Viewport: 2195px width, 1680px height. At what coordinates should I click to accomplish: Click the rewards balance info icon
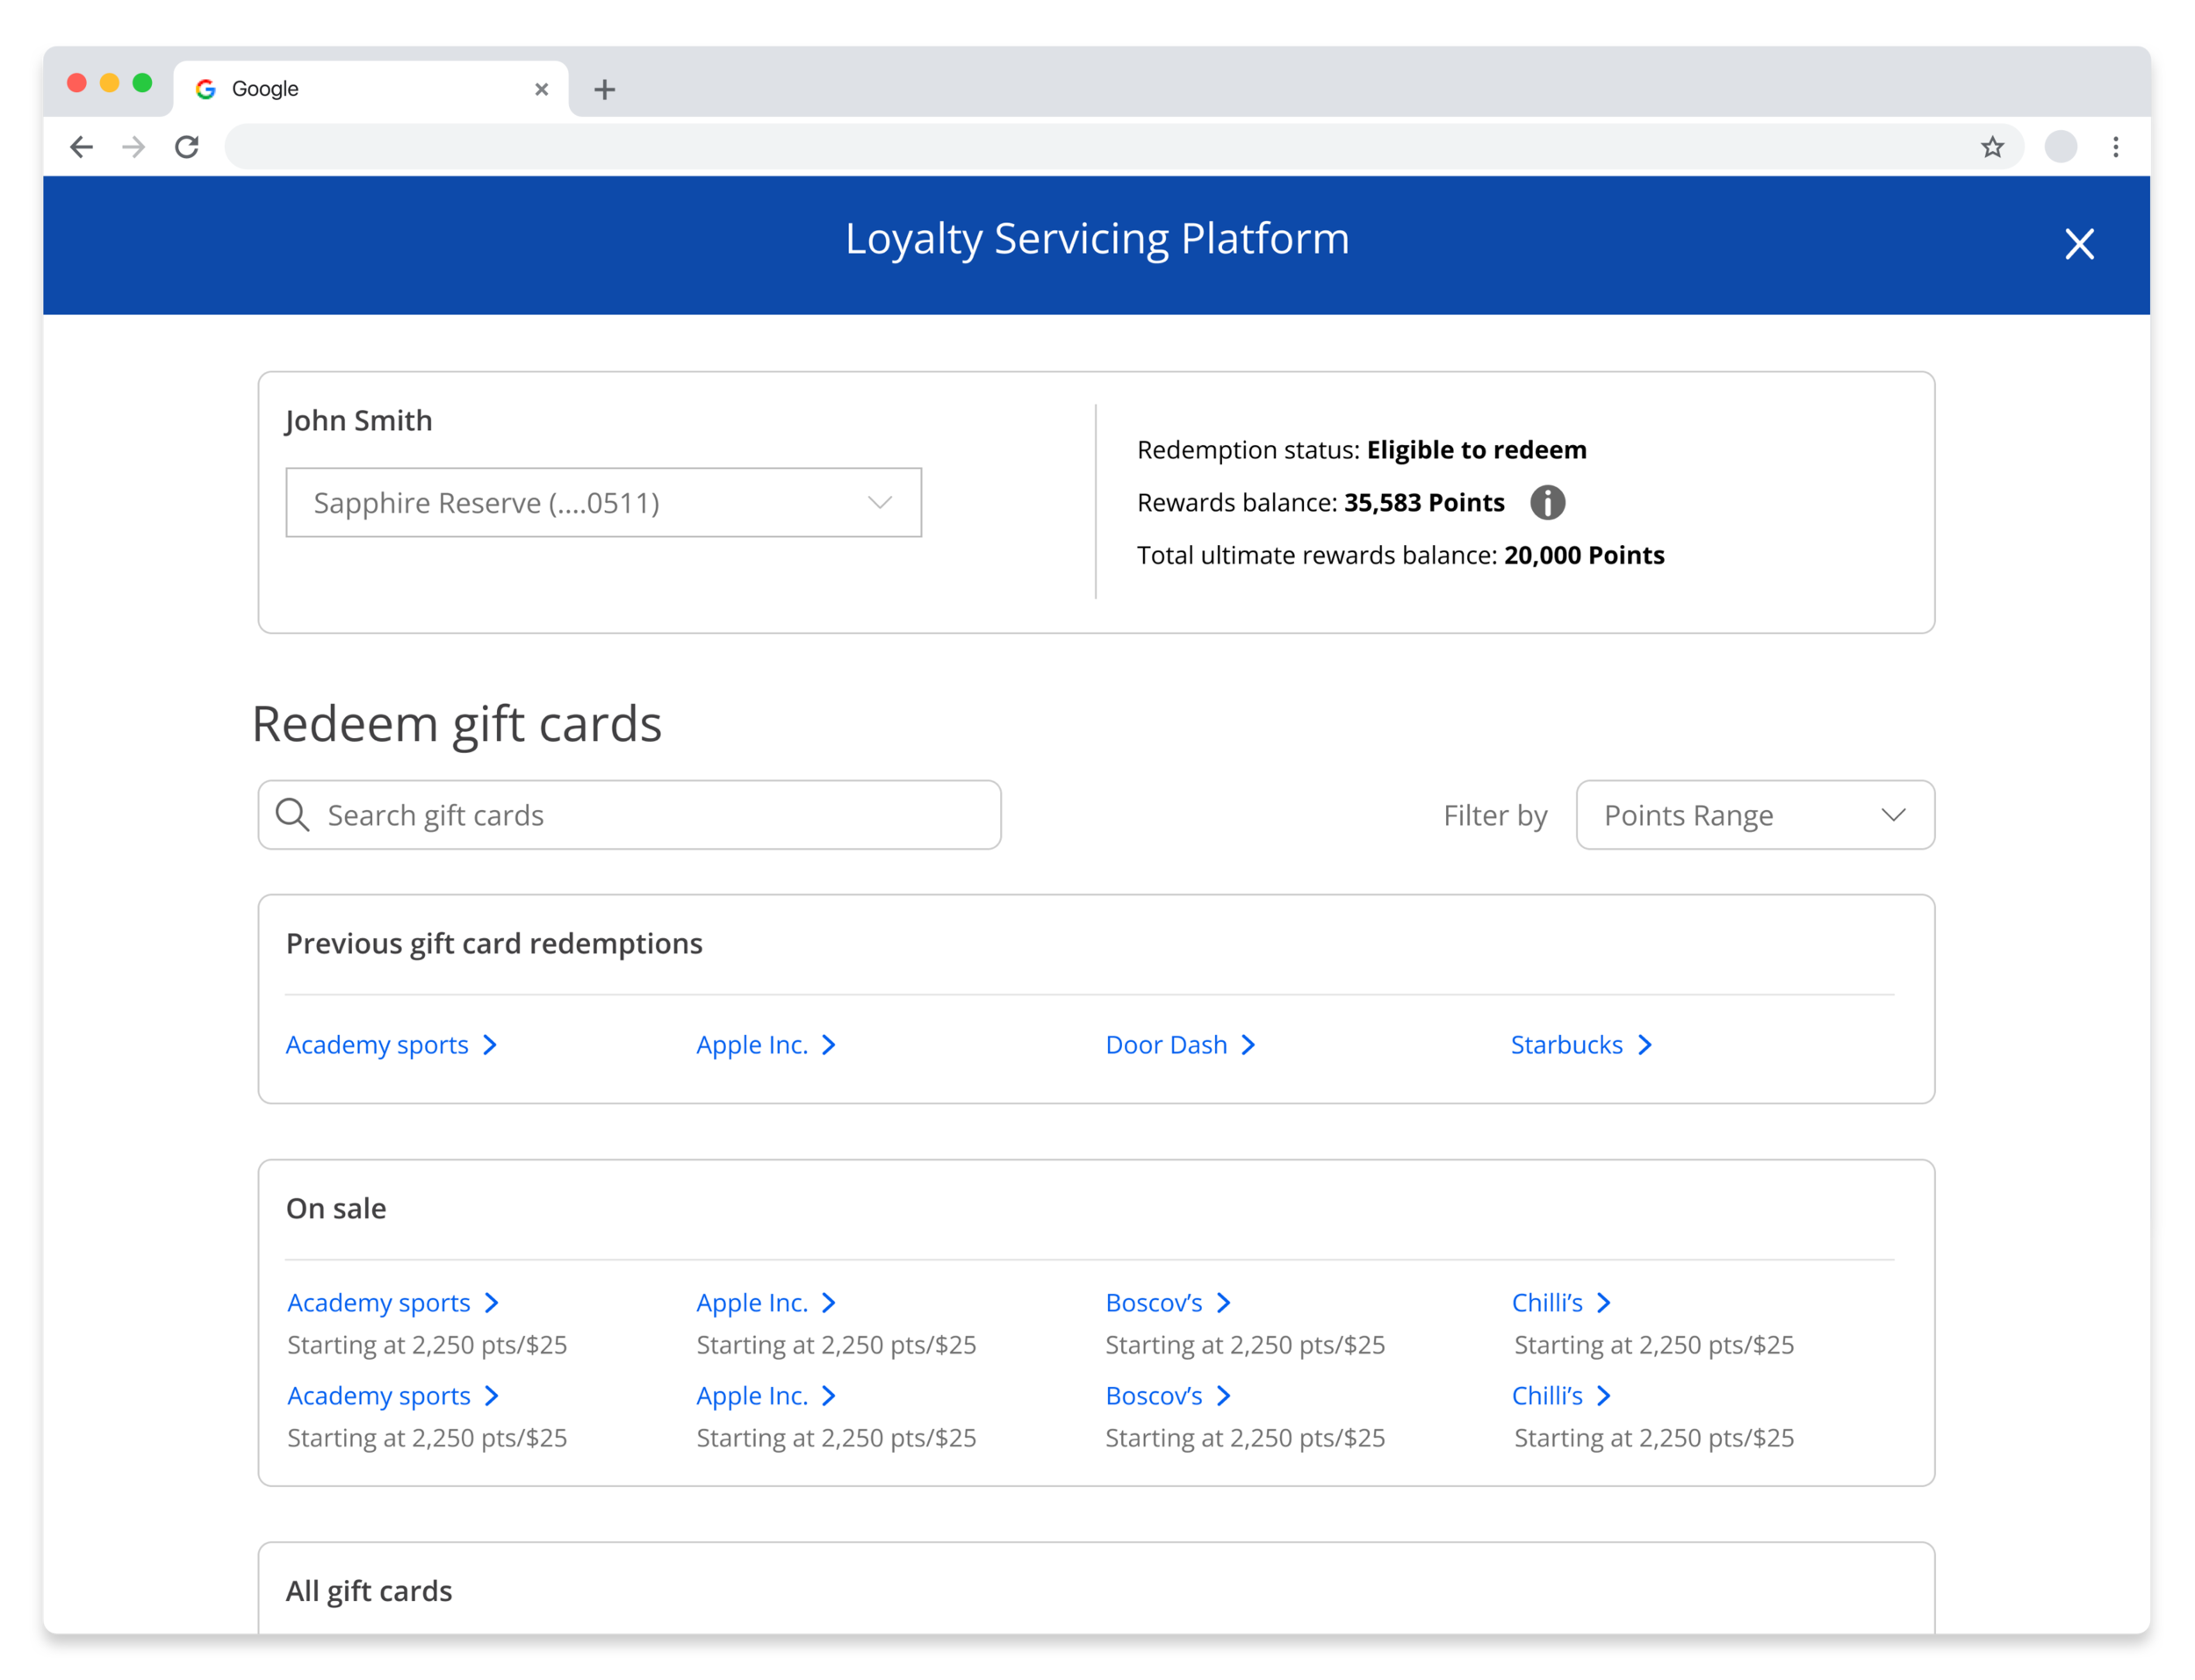tap(1547, 502)
